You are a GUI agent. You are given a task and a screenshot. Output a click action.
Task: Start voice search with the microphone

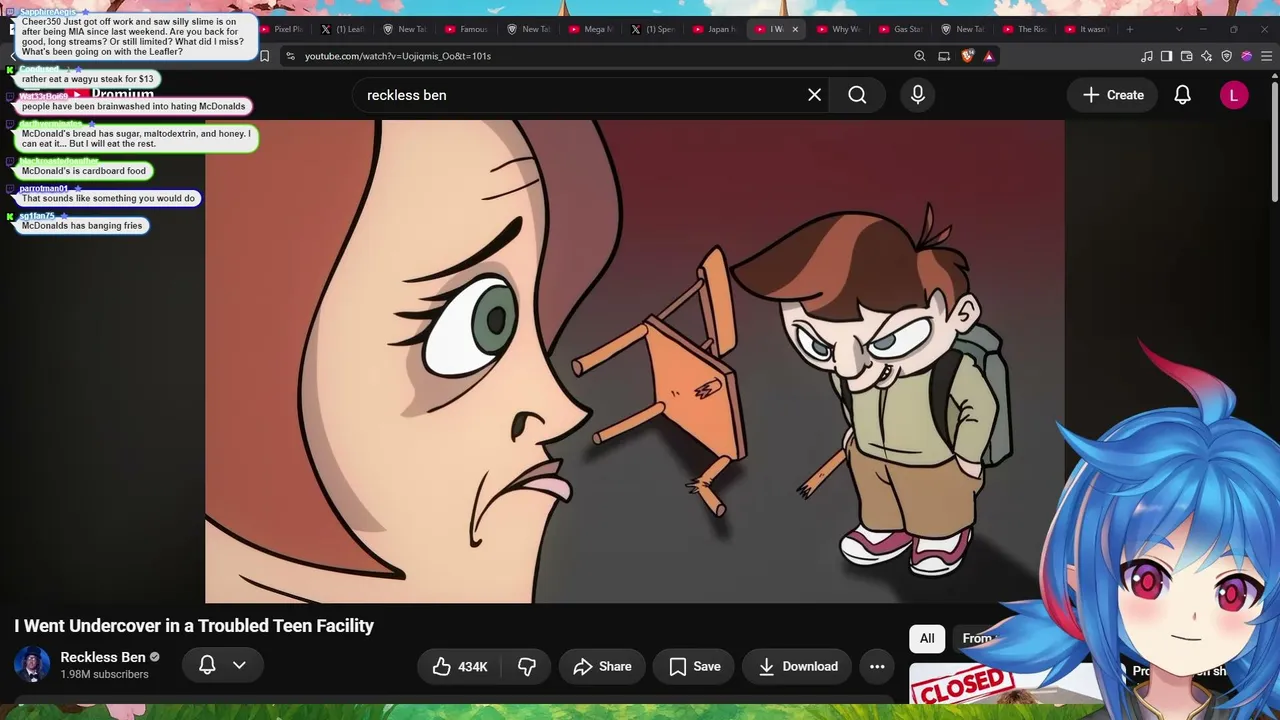click(918, 95)
